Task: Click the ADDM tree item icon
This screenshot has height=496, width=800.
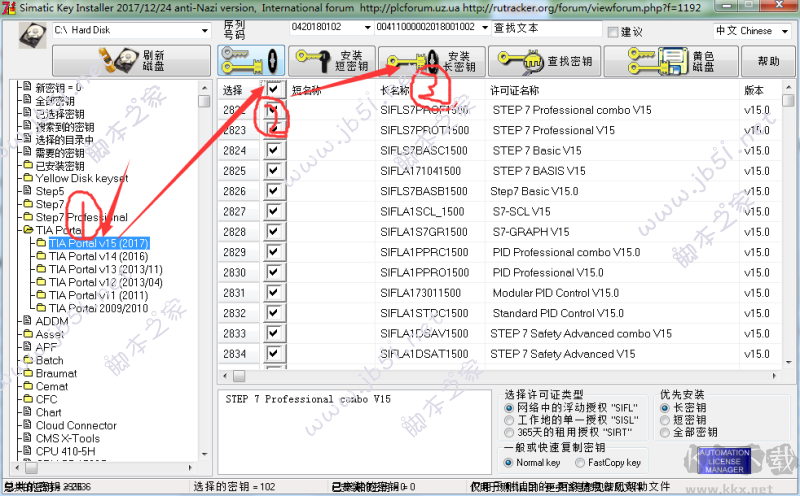Action: click(28, 321)
